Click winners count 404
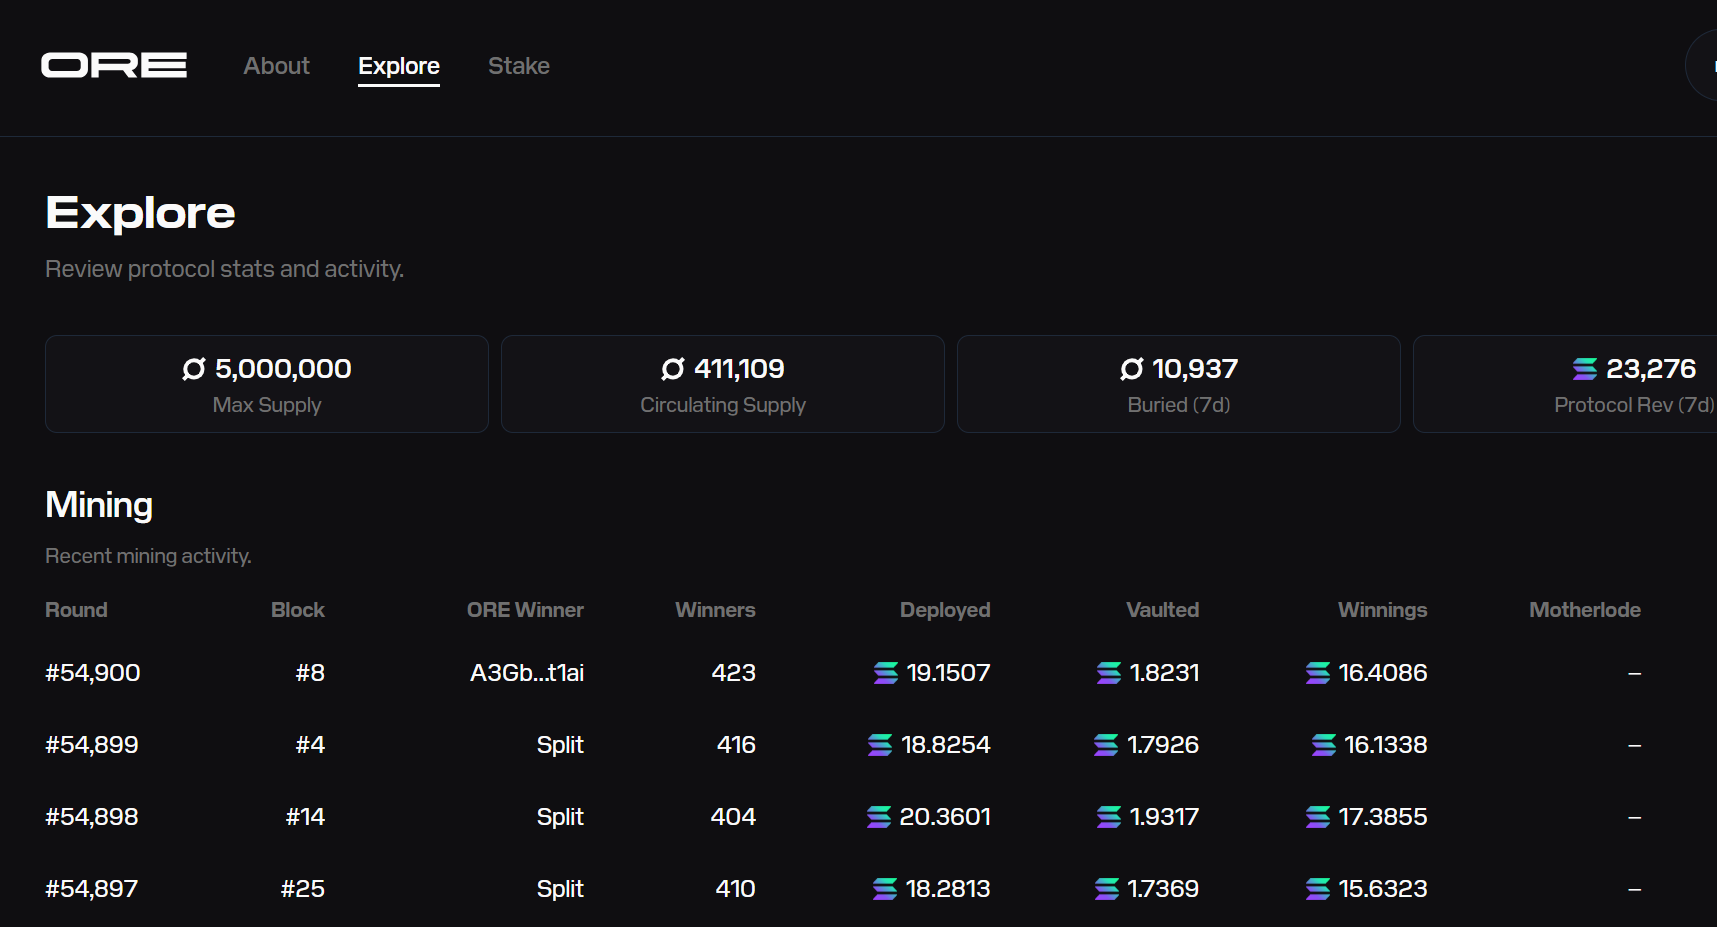This screenshot has height=927, width=1717. [x=733, y=817]
